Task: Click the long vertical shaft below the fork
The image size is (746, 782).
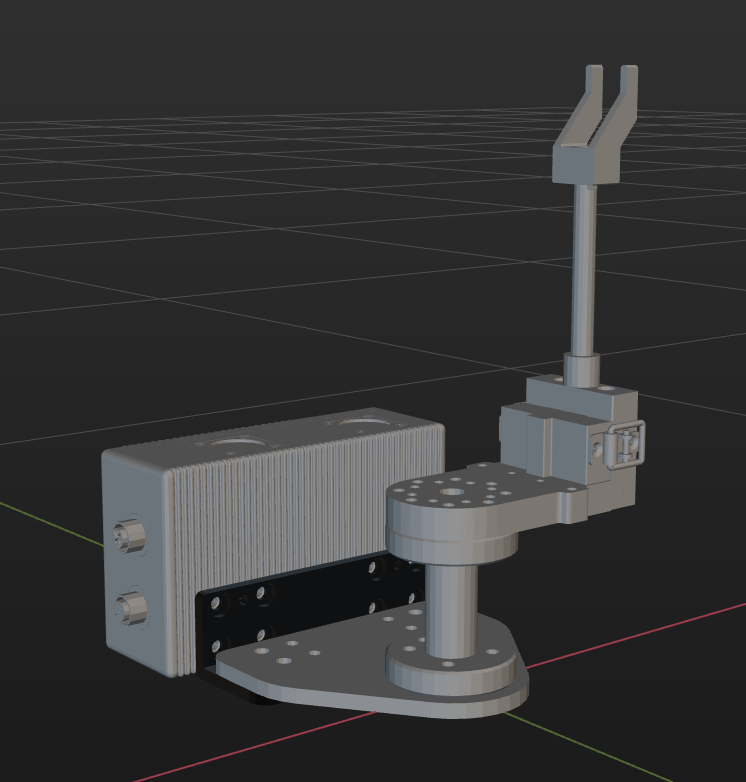Action: point(585,270)
